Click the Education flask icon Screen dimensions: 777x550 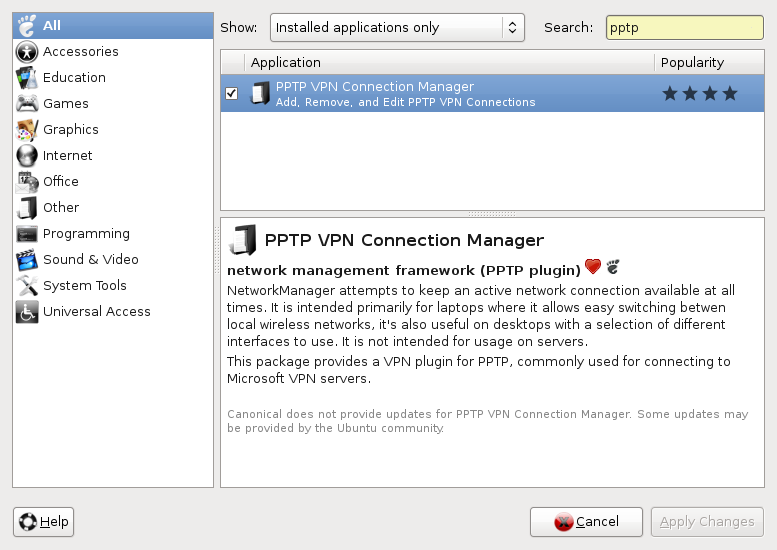(27, 78)
